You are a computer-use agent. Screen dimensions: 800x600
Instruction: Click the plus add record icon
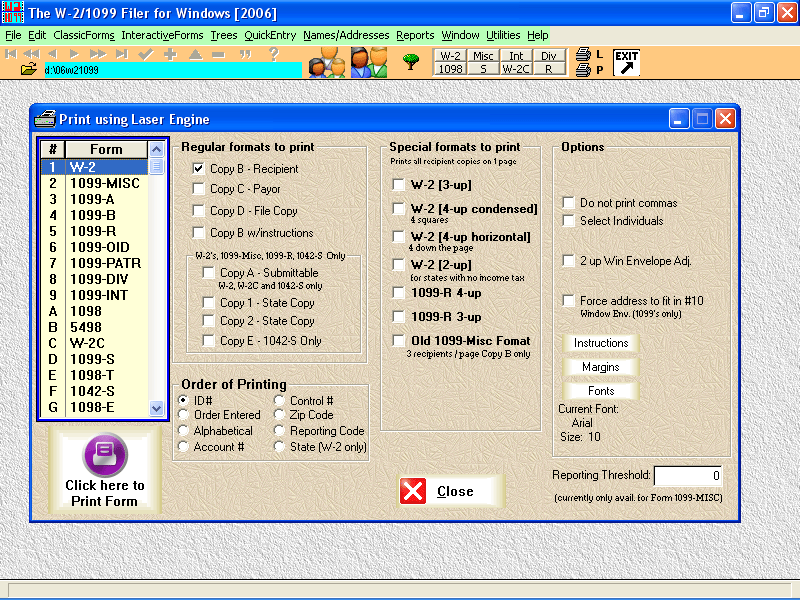click(170, 54)
